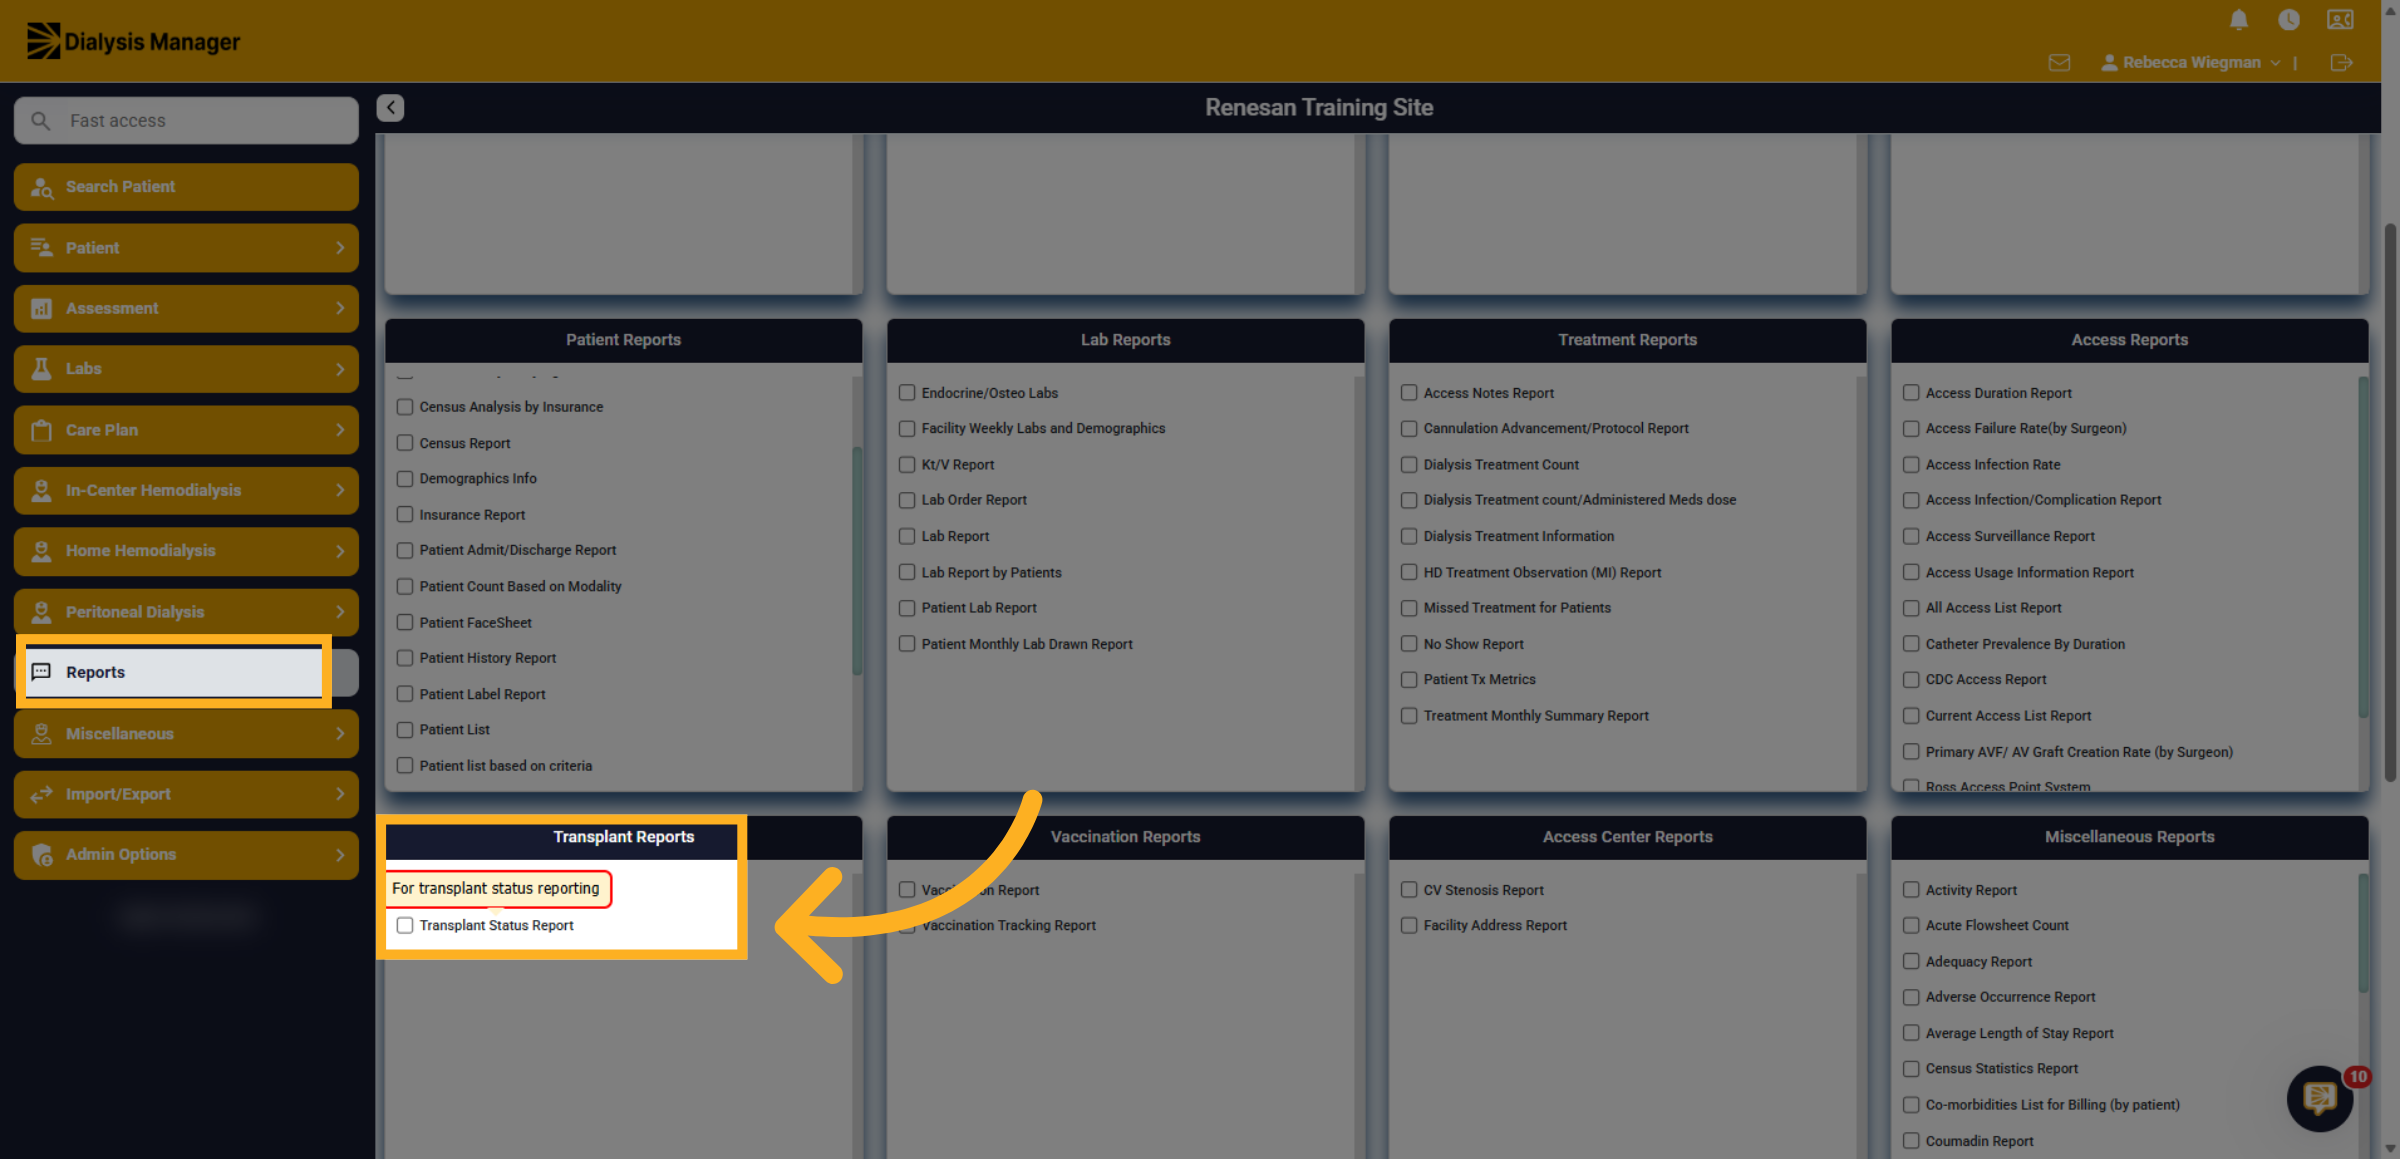Check the Census Report checkbox
2400x1159 pixels.
coord(405,443)
